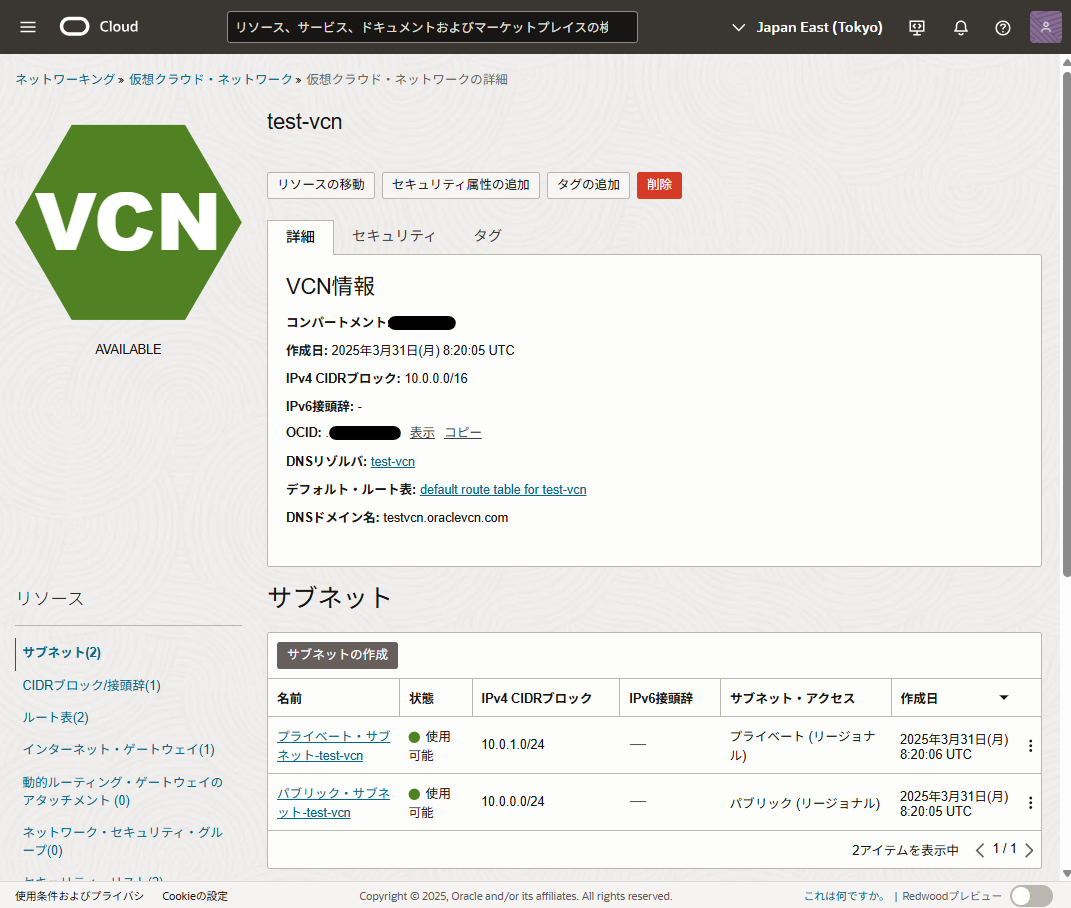Open default route table for test-vcn link

point(503,489)
